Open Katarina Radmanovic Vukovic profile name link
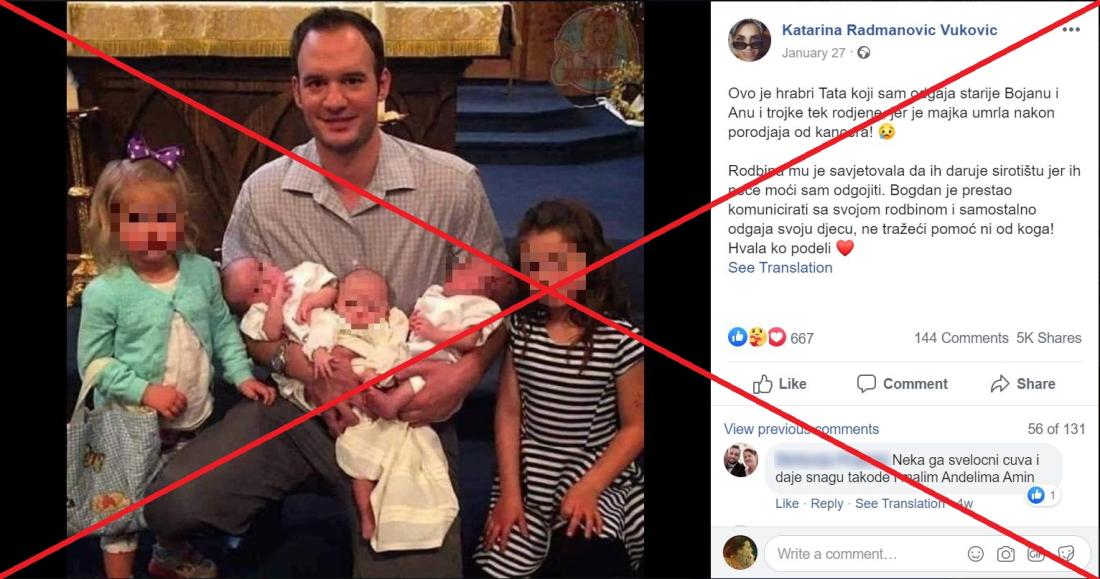1100x579 pixels. tap(889, 29)
